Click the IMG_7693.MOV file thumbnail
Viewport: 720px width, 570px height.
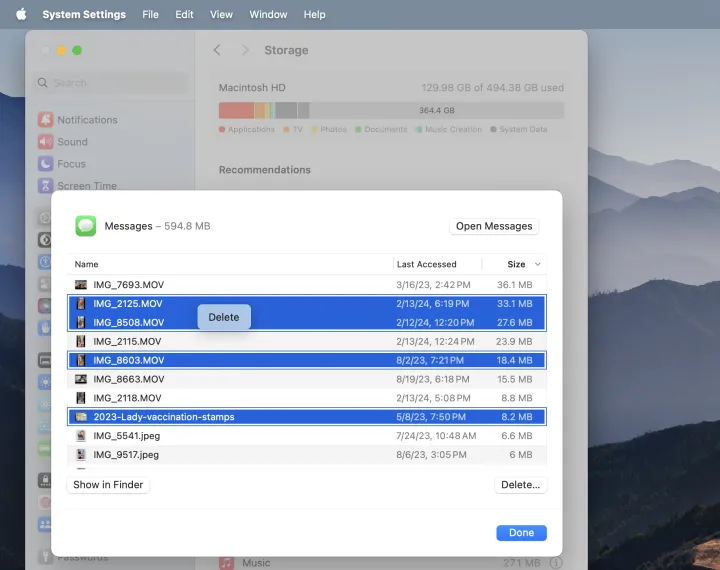tap(81, 285)
